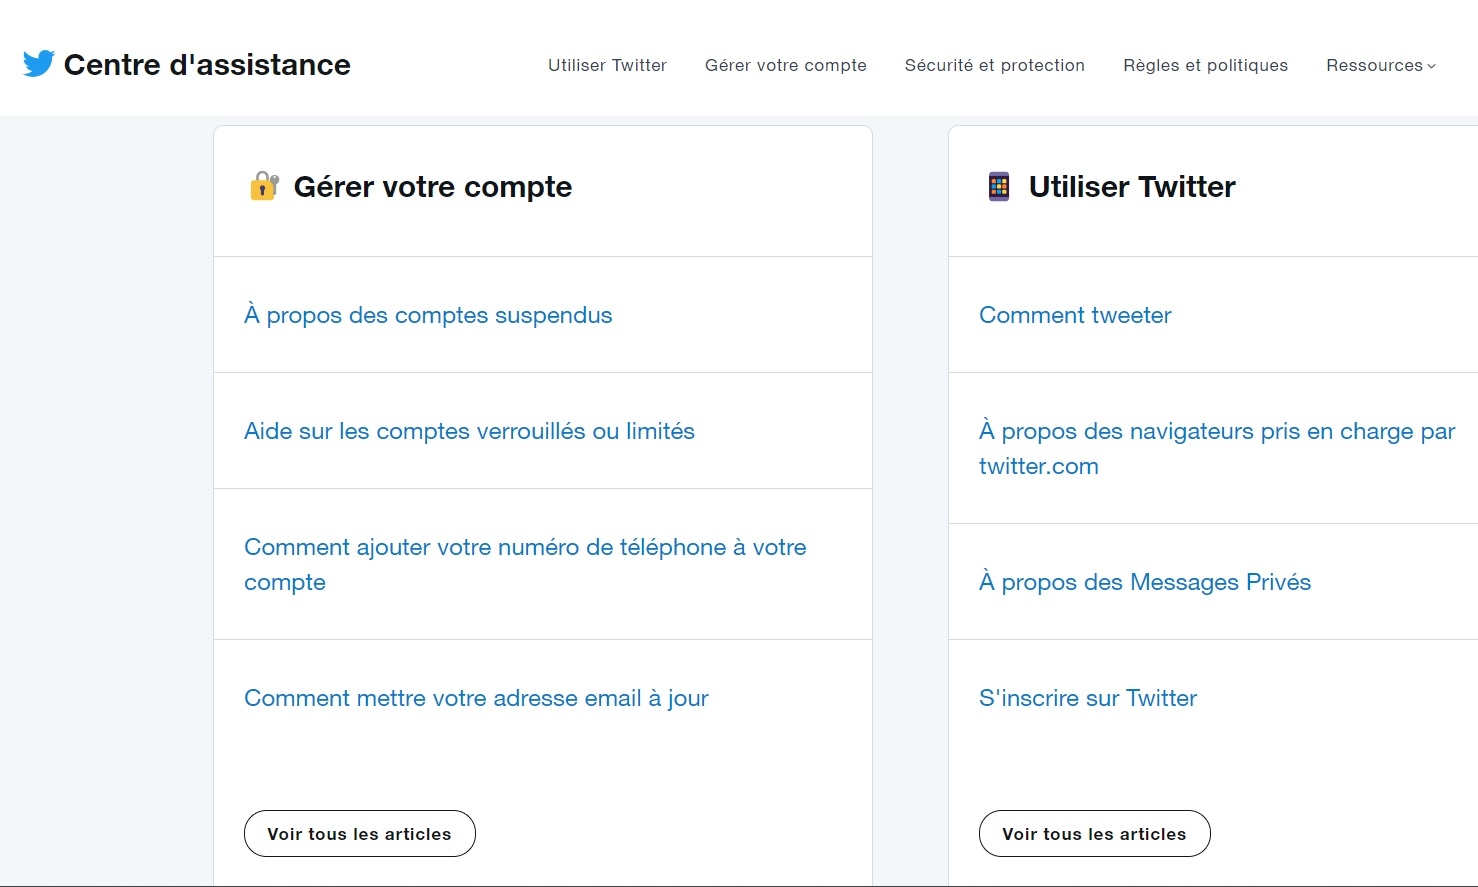
Task: Open S'inscrire sur Twitter article
Action: pos(1088,698)
